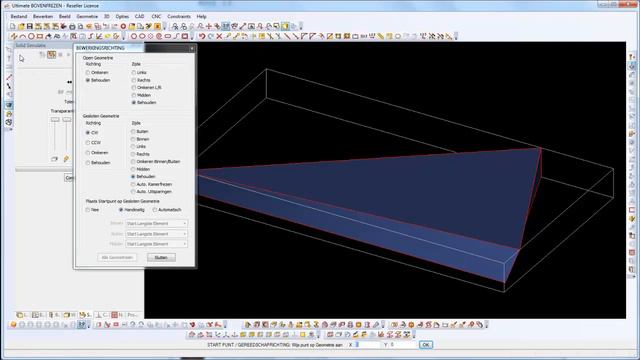
Task: Click the highlighted blue zoom icon in top toolbar
Action: click(x=226, y=27)
